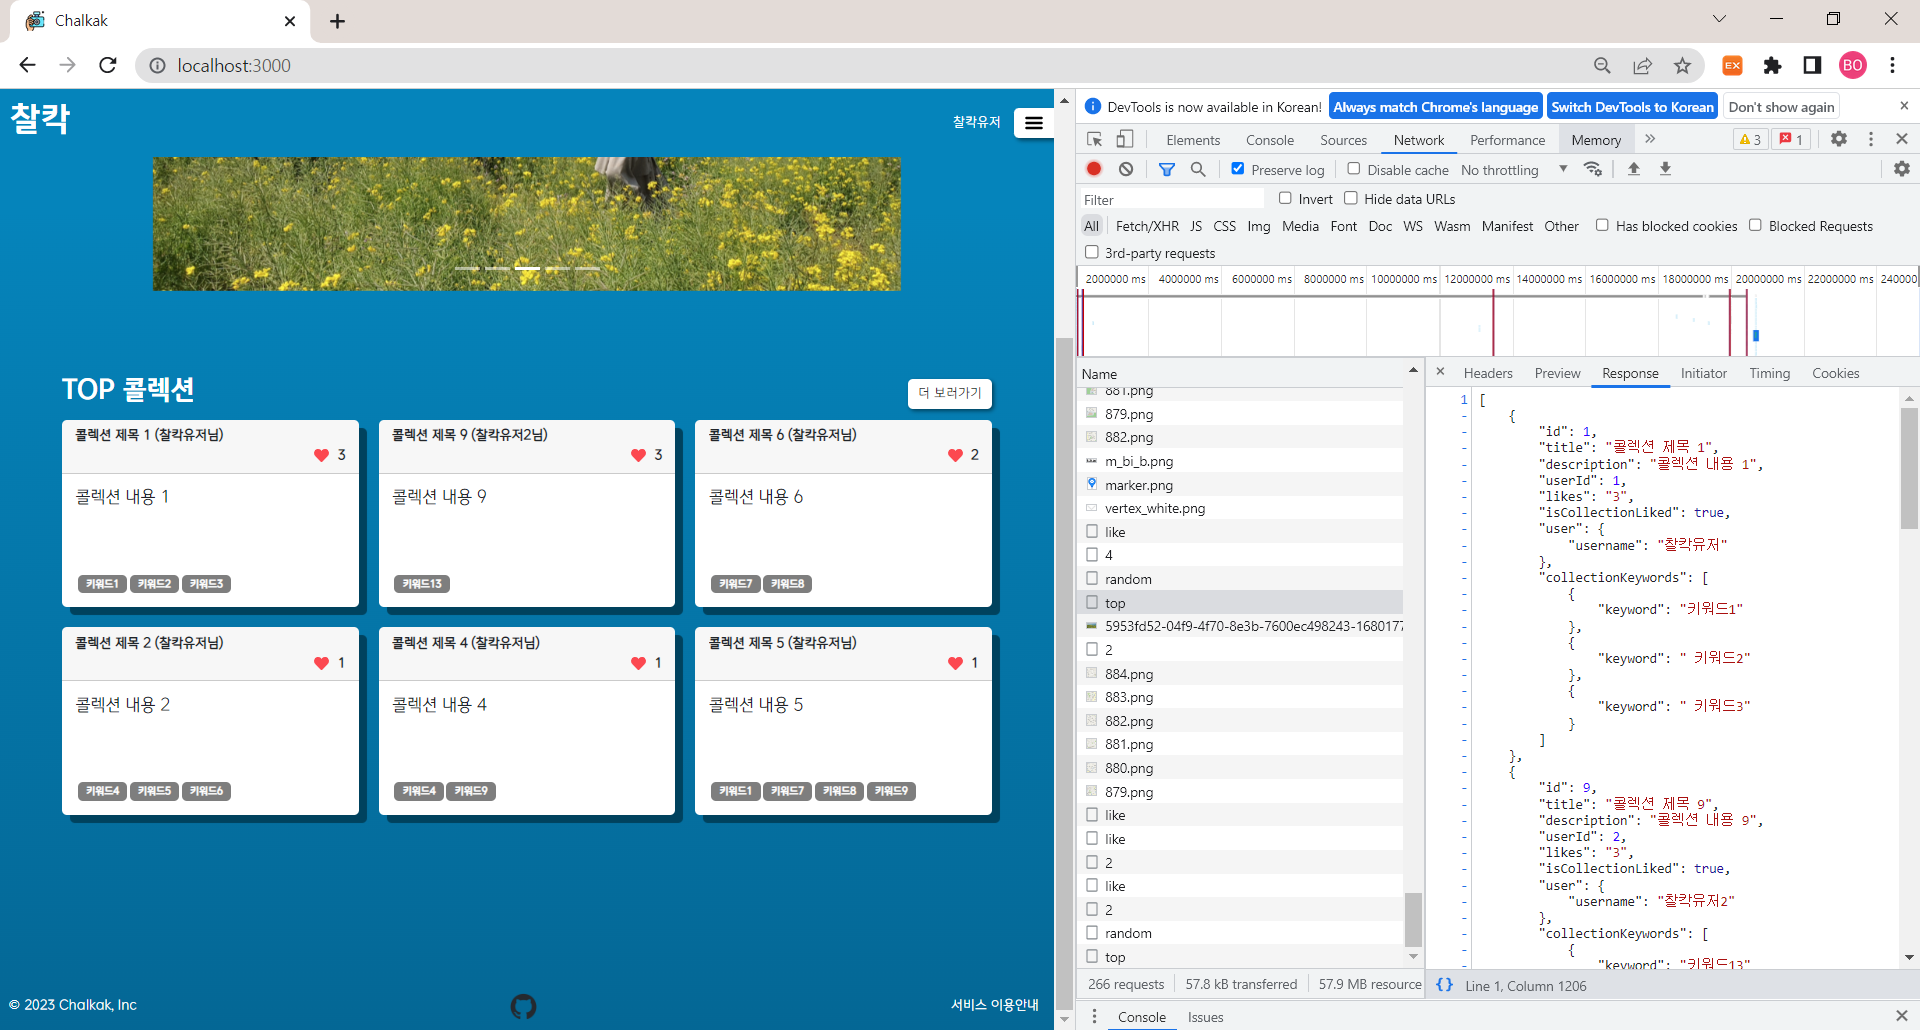Toggle the network filter funnel icon
The width and height of the screenshot is (1920, 1030).
click(x=1166, y=170)
